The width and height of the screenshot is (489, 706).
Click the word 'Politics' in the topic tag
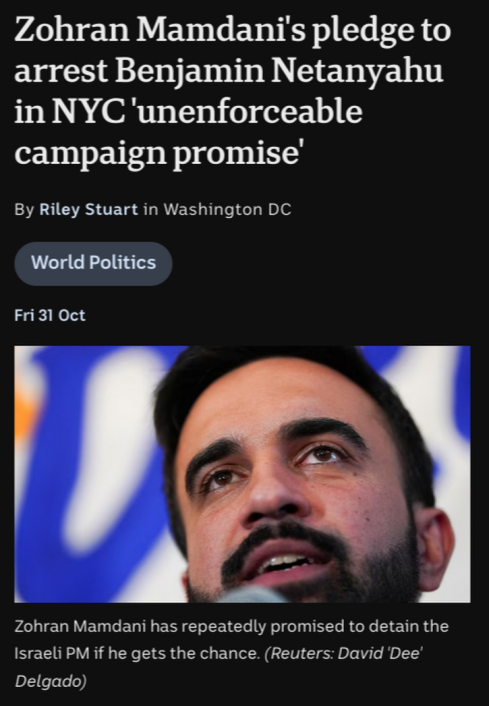(122, 262)
